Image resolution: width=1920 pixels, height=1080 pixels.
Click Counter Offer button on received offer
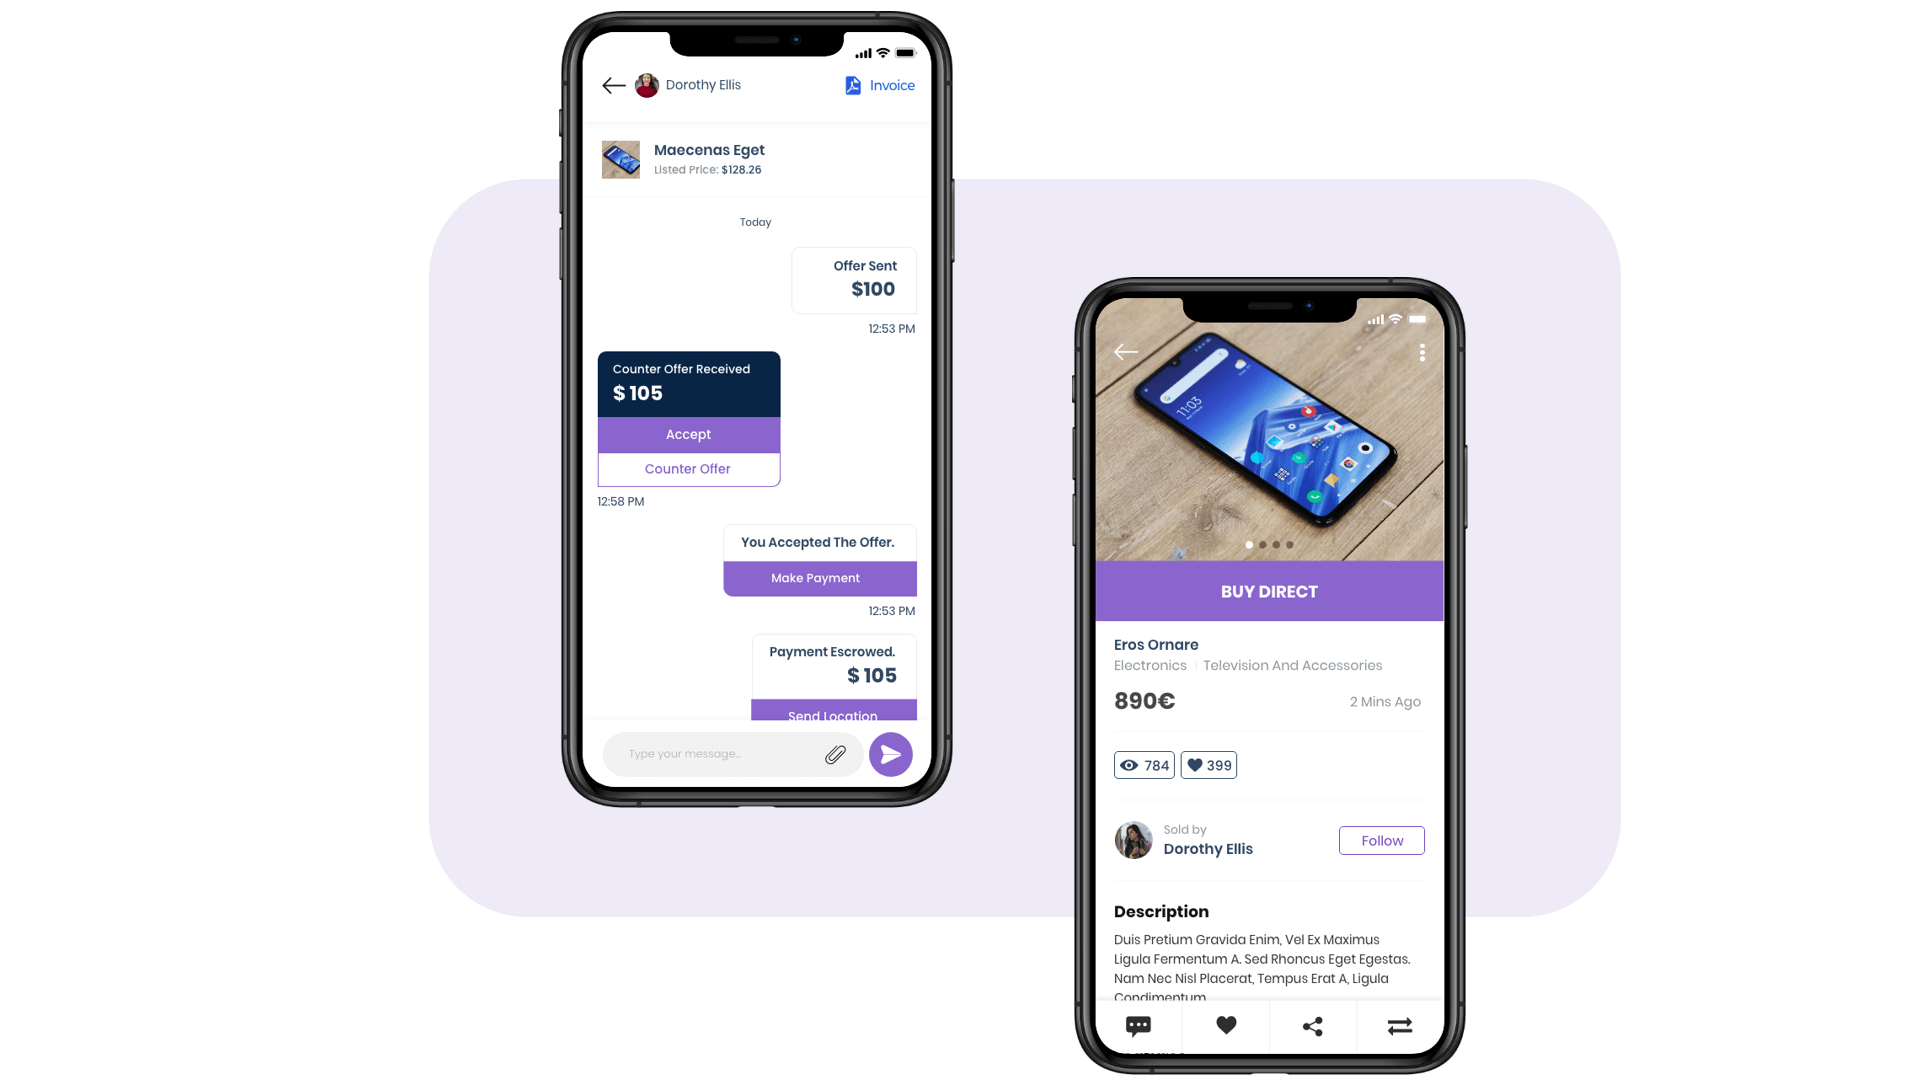tap(687, 468)
